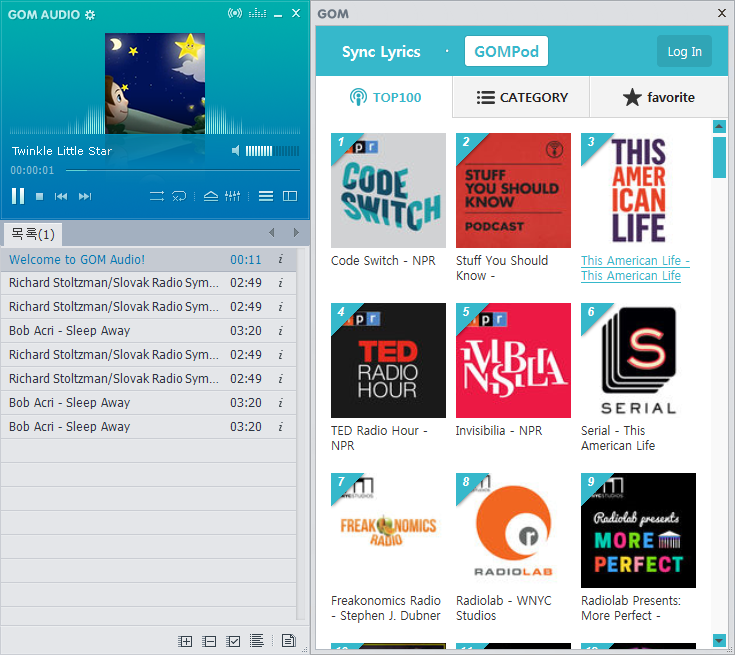The width and height of the screenshot is (735, 655).
Task: Open the Invisibilia podcast thumbnail
Action: tap(513, 360)
